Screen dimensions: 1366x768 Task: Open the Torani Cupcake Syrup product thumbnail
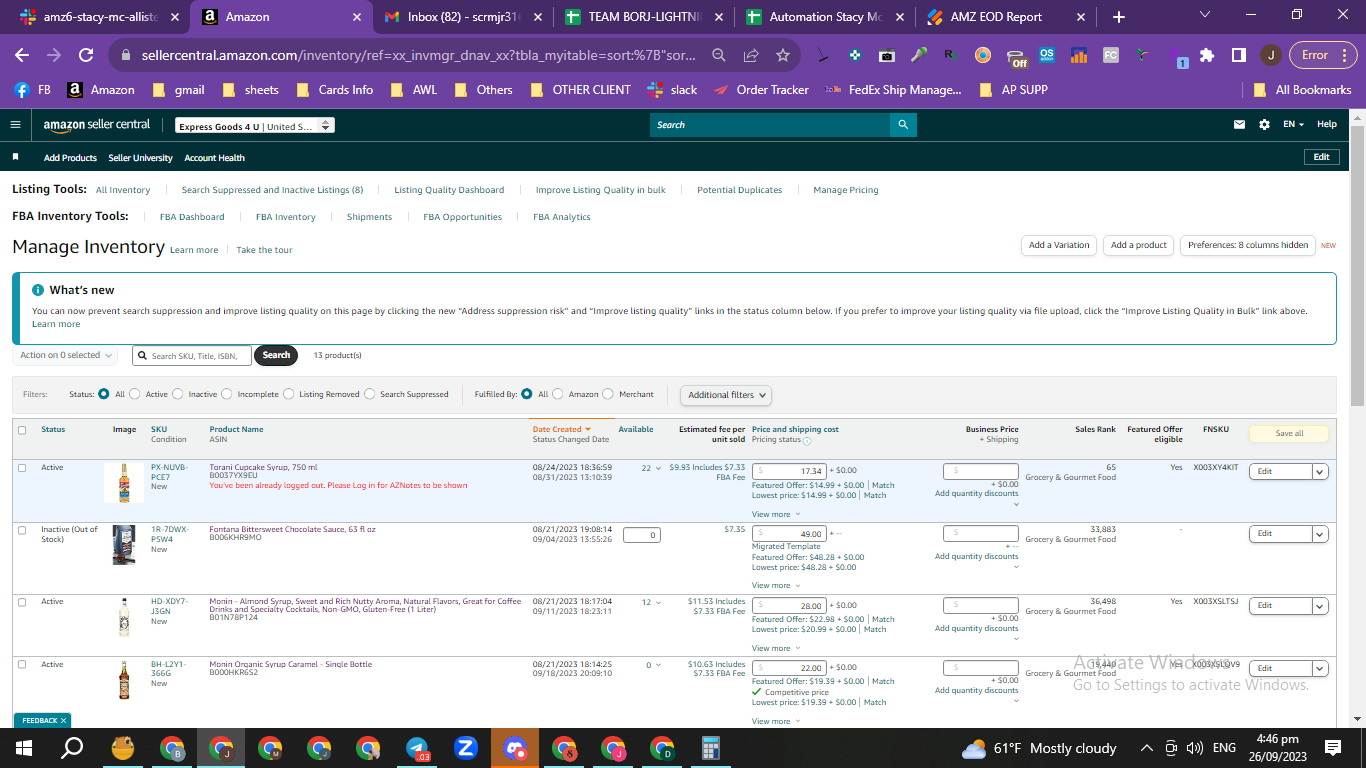coord(124,483)
